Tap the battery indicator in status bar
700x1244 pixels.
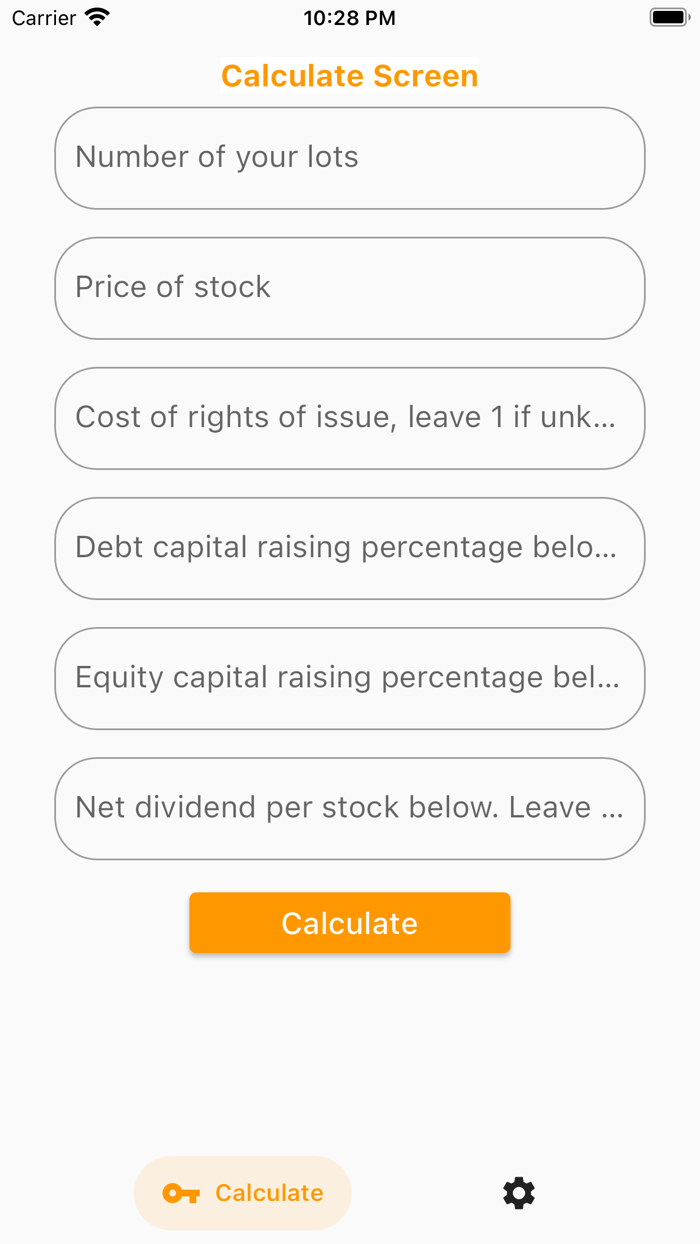pyautogui.click(x=668, y=16)
